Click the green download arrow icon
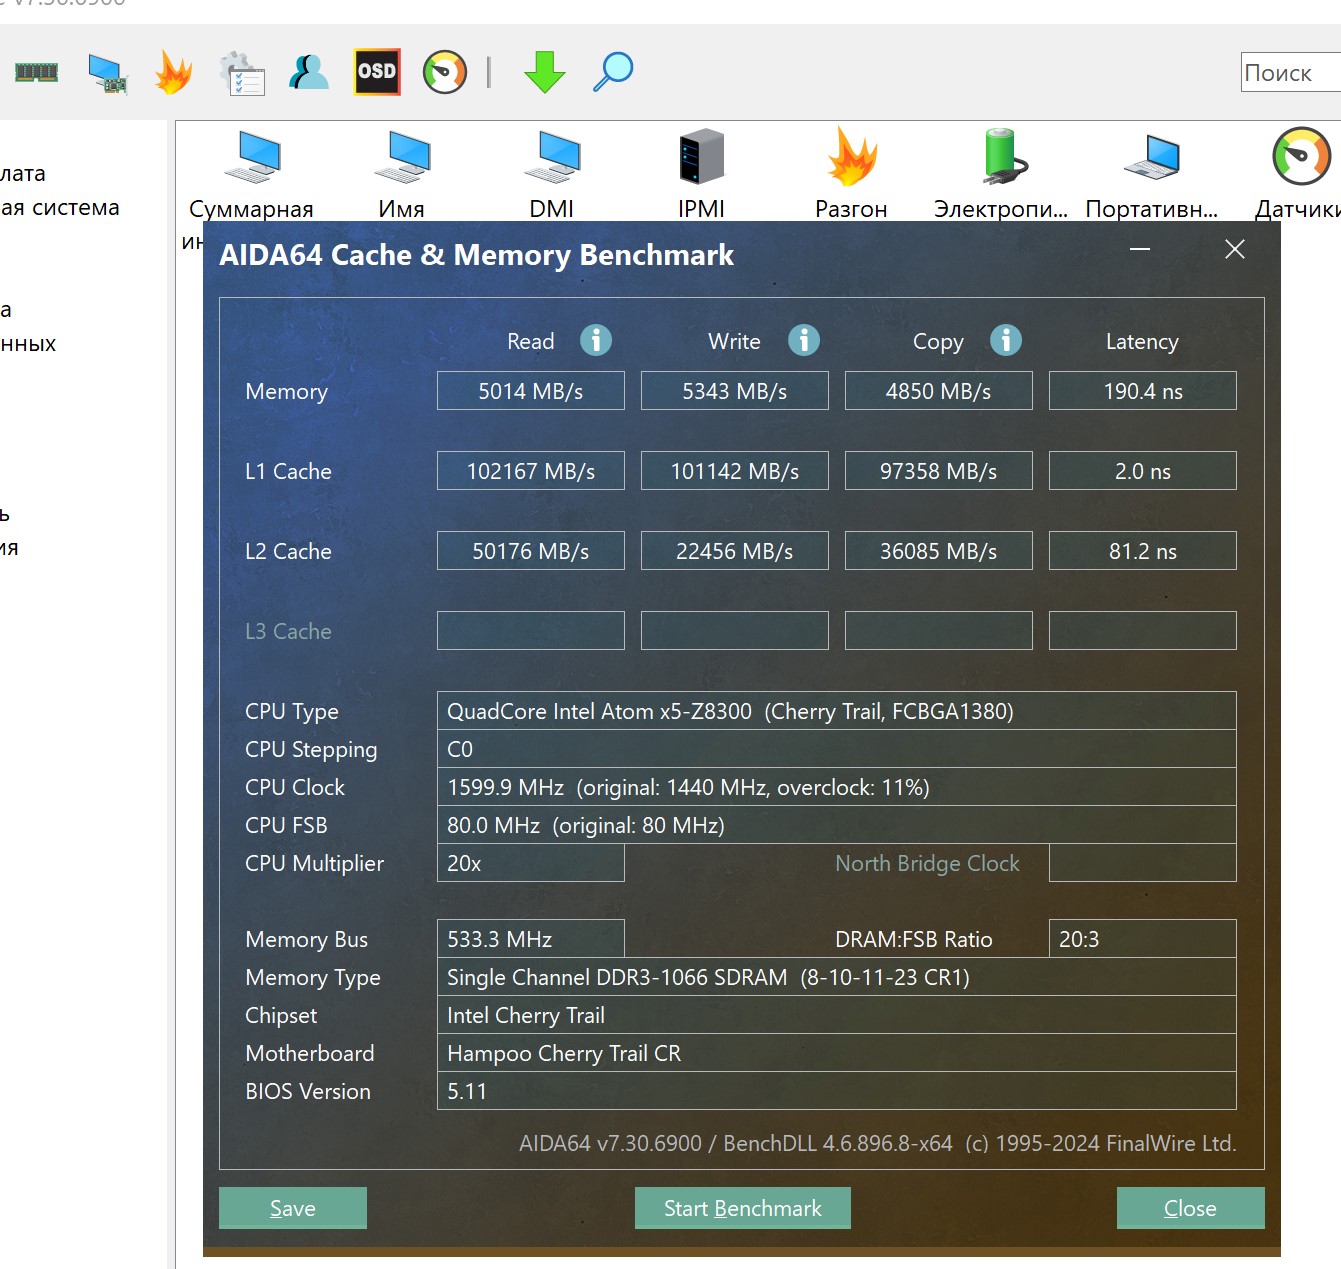1341x1269 pixels. click(x=545, y=72)
